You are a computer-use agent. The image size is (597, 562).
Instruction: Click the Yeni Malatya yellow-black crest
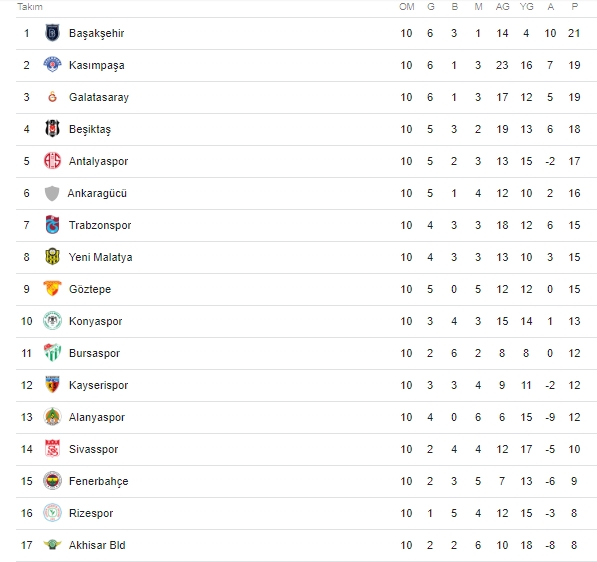(52, 257)
